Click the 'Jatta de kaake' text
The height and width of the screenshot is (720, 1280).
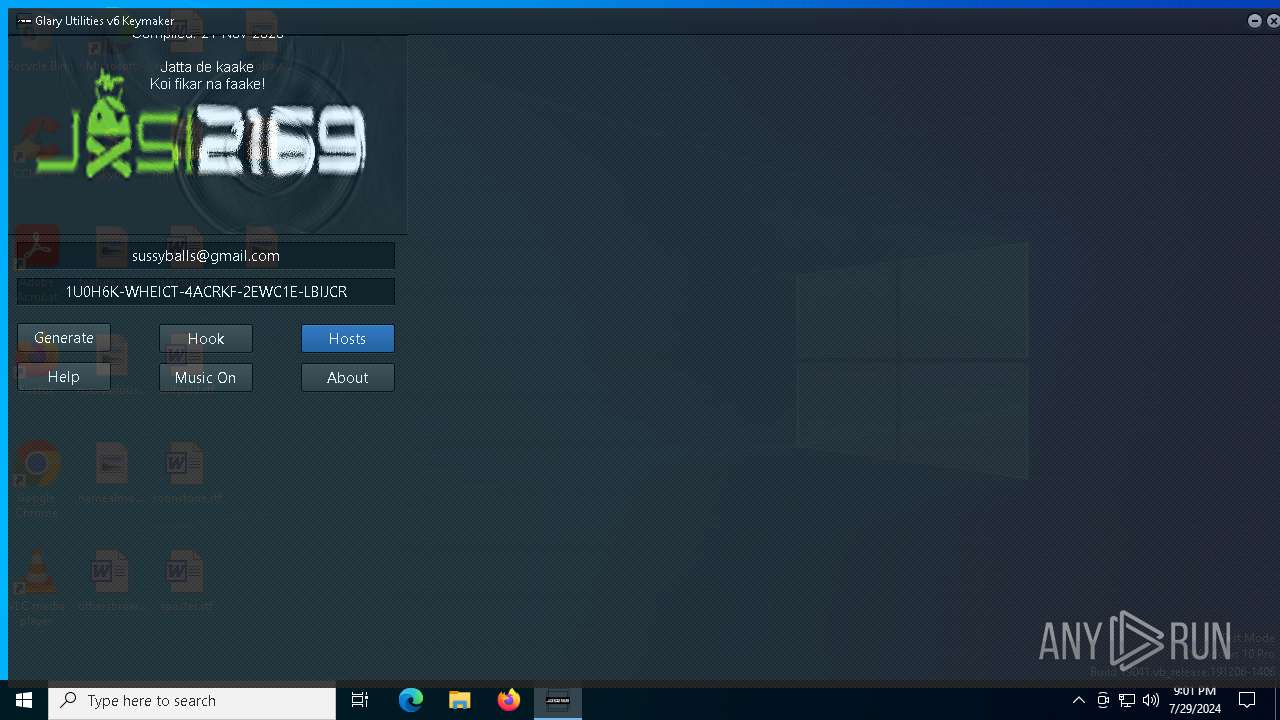207,67
